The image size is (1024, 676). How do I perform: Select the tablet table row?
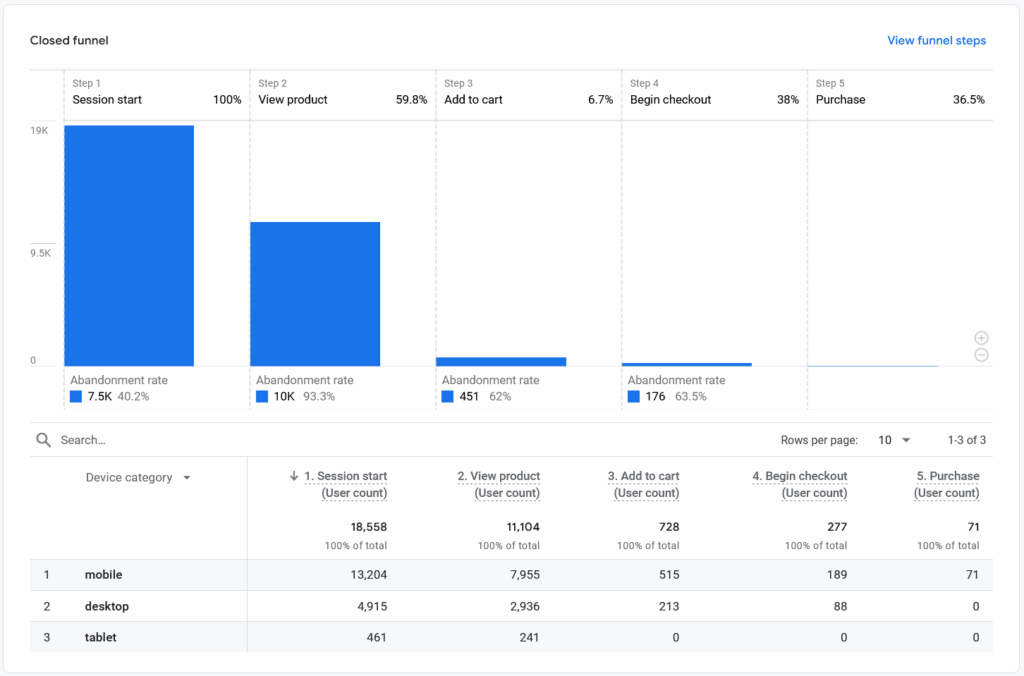click(101, 637)
